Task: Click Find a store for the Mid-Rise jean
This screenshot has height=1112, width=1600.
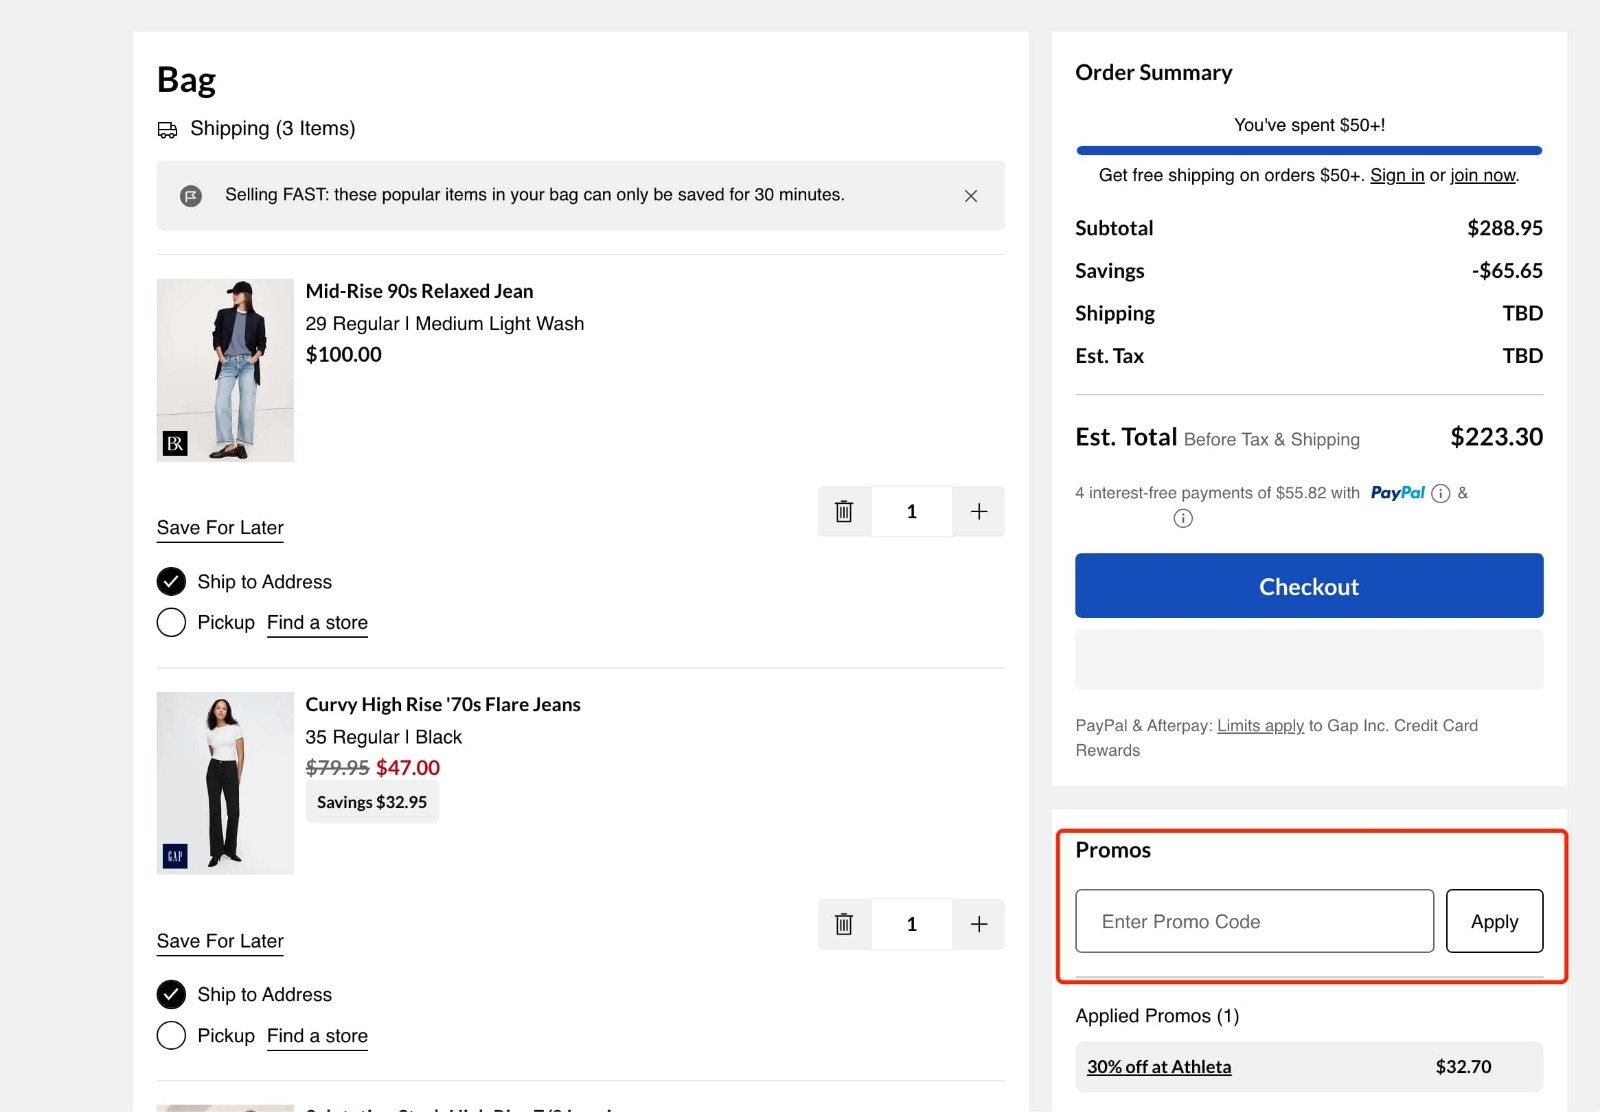Action: (x=317, y=622)
